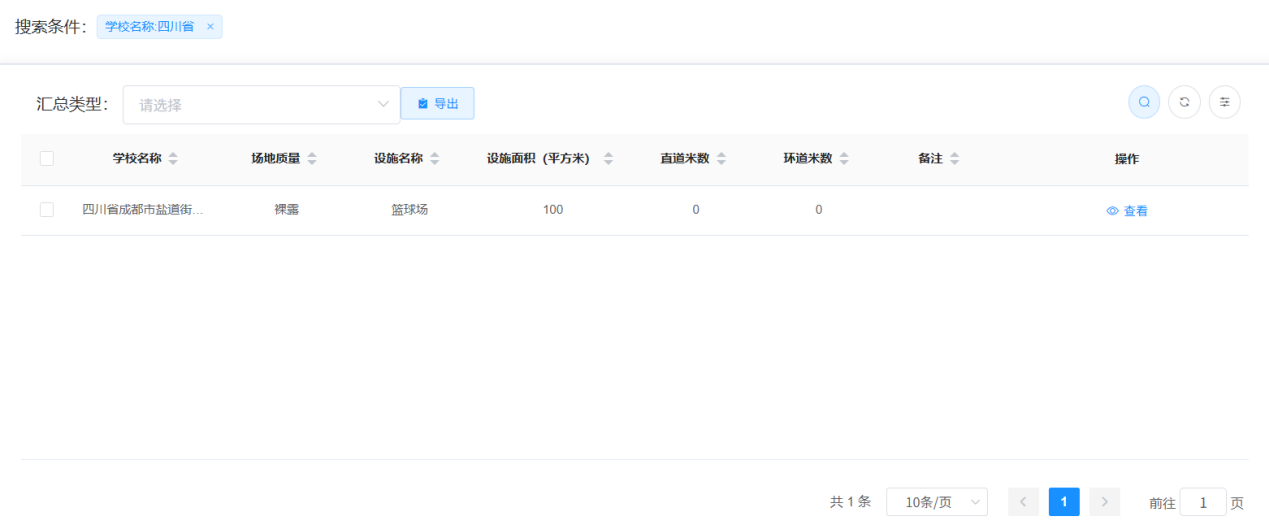Click 查看 link for the basketball court row
This screenshot has width=1269, height=525.
click(1127, 211)
